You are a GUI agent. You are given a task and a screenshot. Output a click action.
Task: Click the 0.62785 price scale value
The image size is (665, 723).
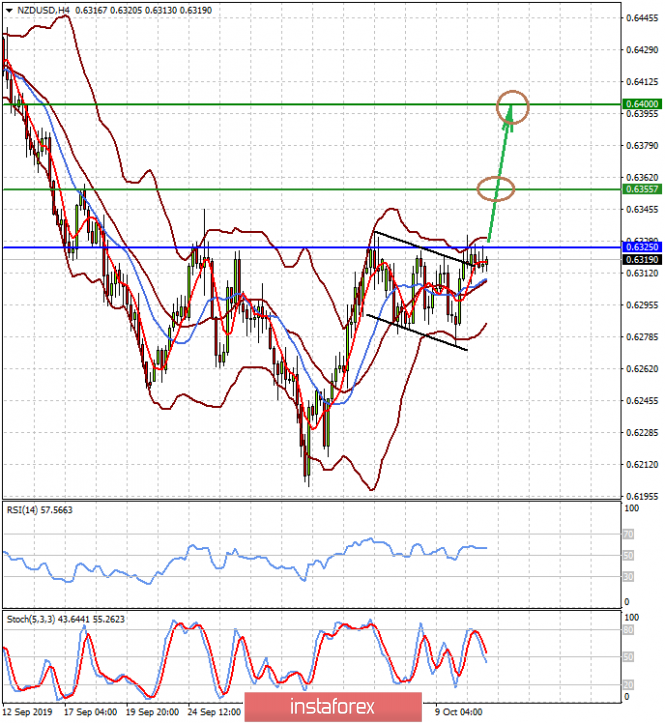(x=642, y=337)
